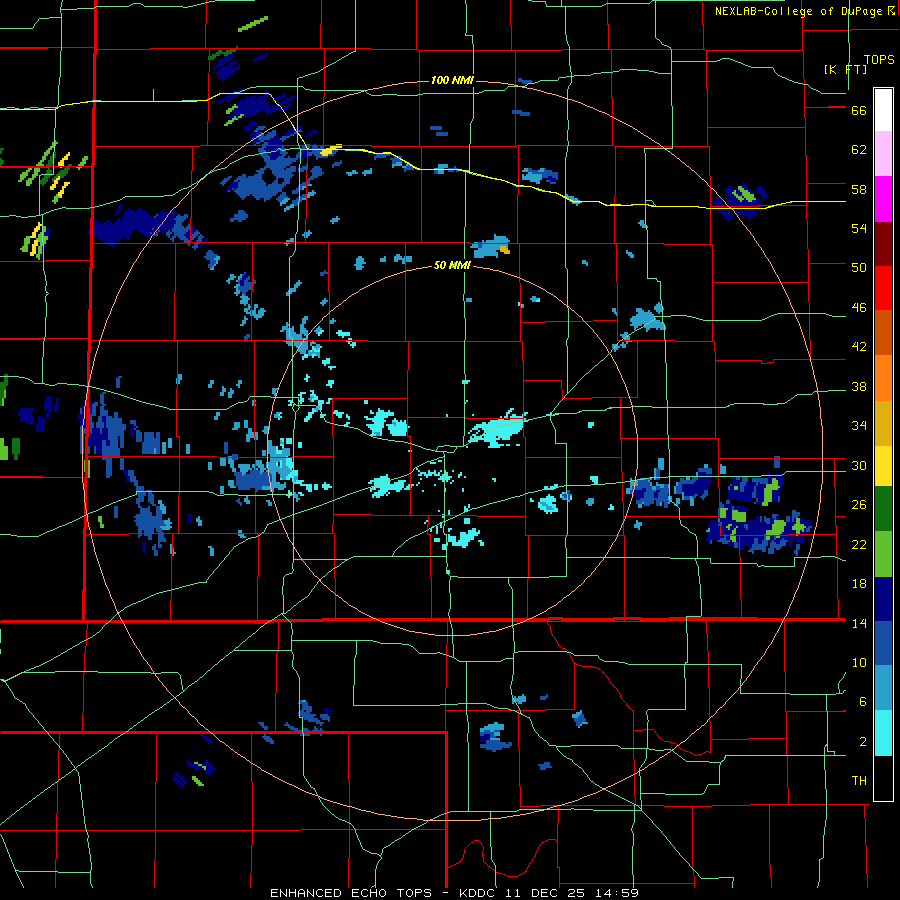The width and height of the screenshot is (900, 900).
Task: Select the legend value 22
Action: coord(859,544)
